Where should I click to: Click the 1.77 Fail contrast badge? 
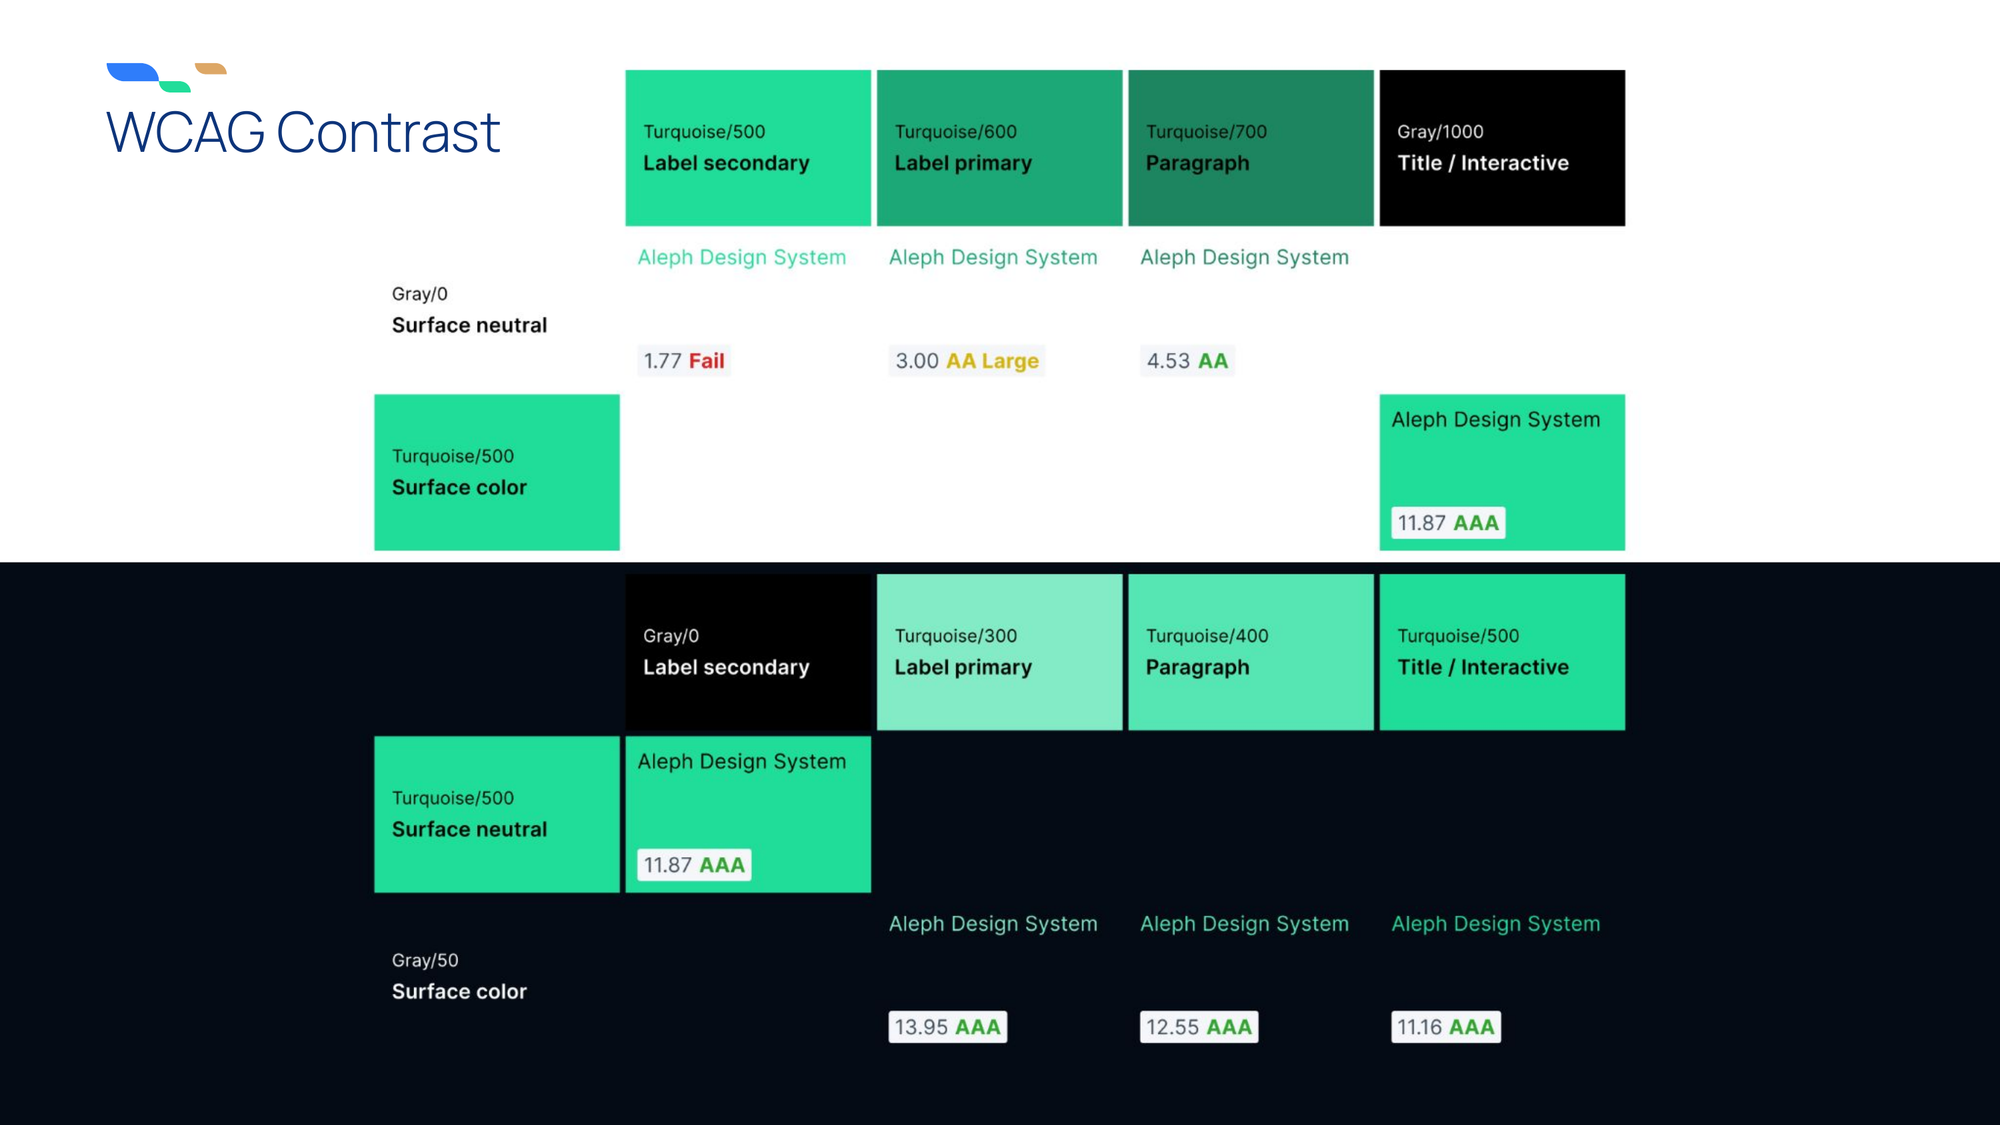(684, 361)
